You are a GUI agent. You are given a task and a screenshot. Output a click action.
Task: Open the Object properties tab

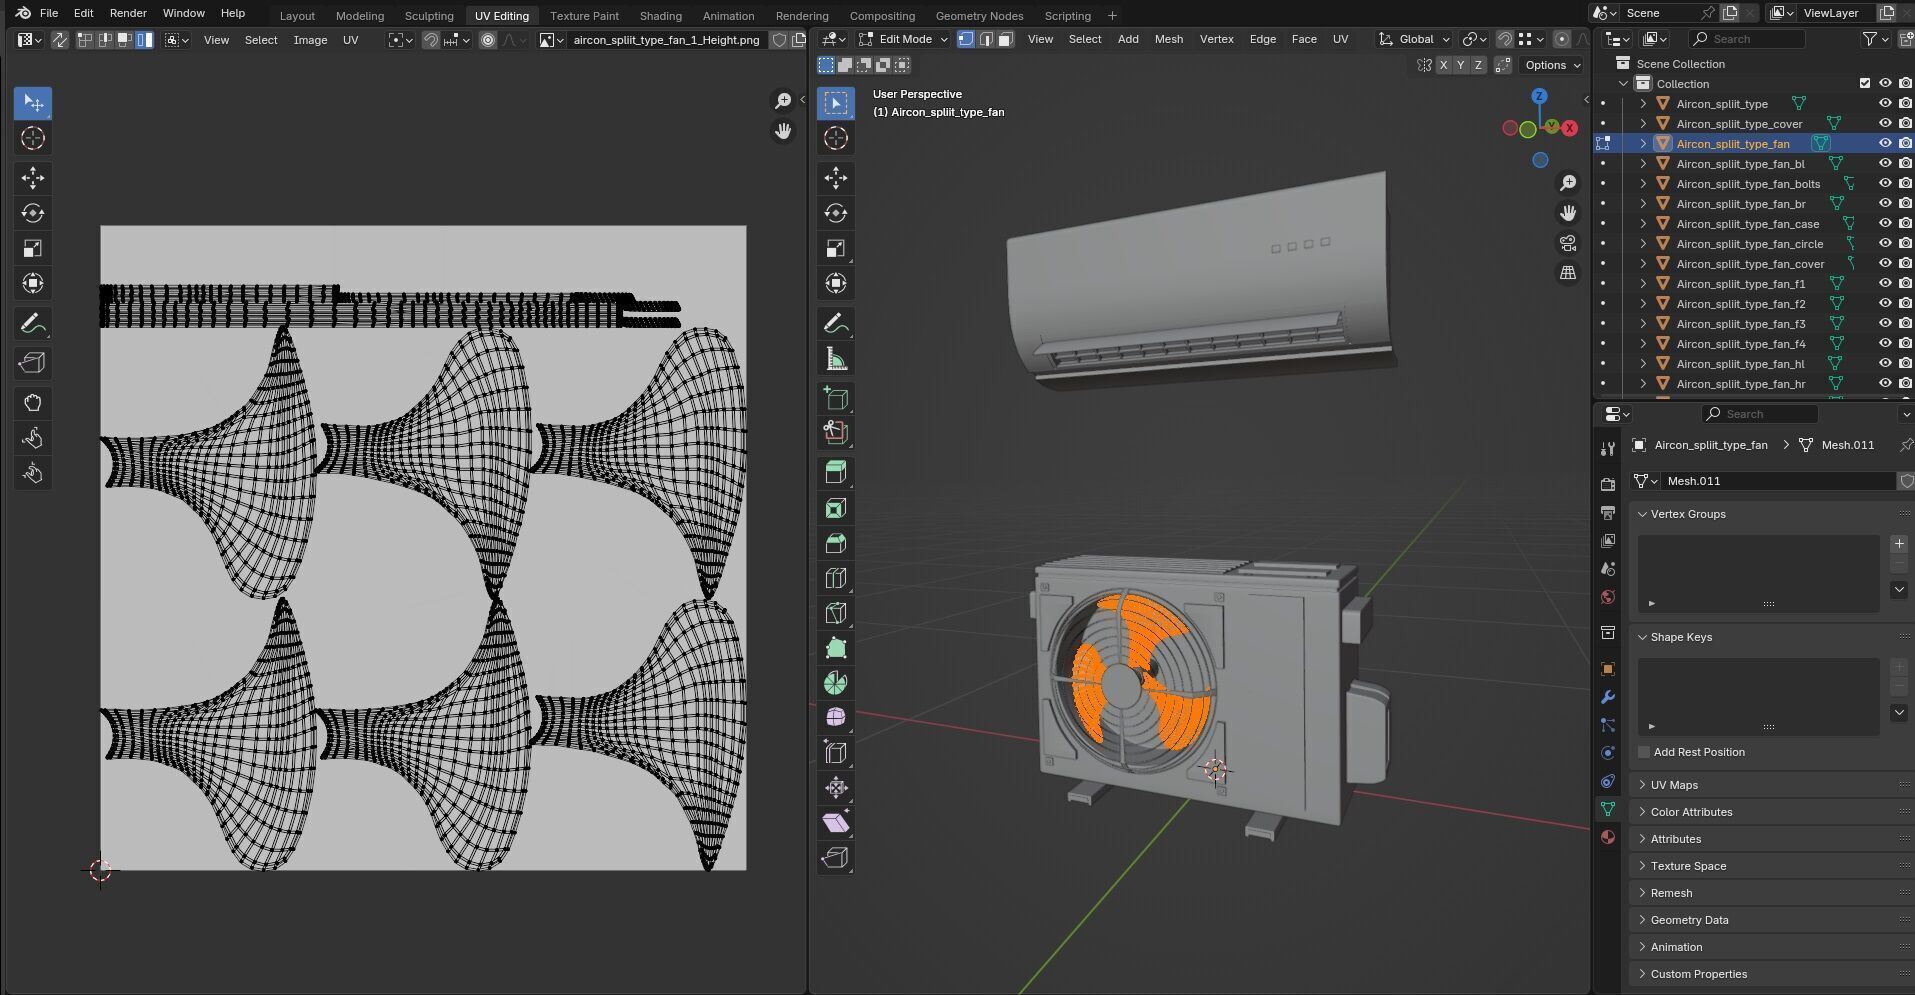[1608, 669]
